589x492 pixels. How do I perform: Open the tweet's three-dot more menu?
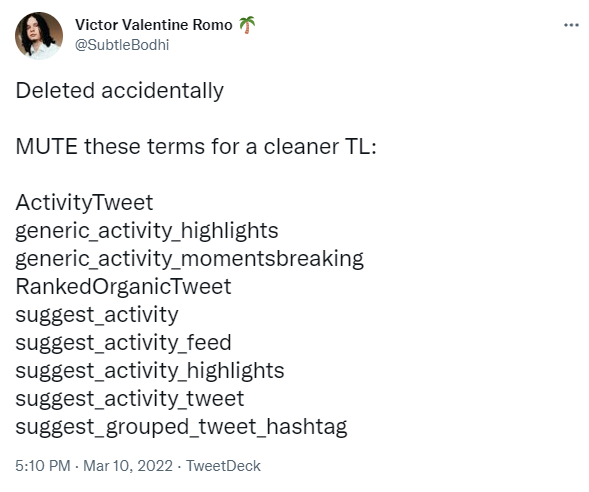[571, 25]
